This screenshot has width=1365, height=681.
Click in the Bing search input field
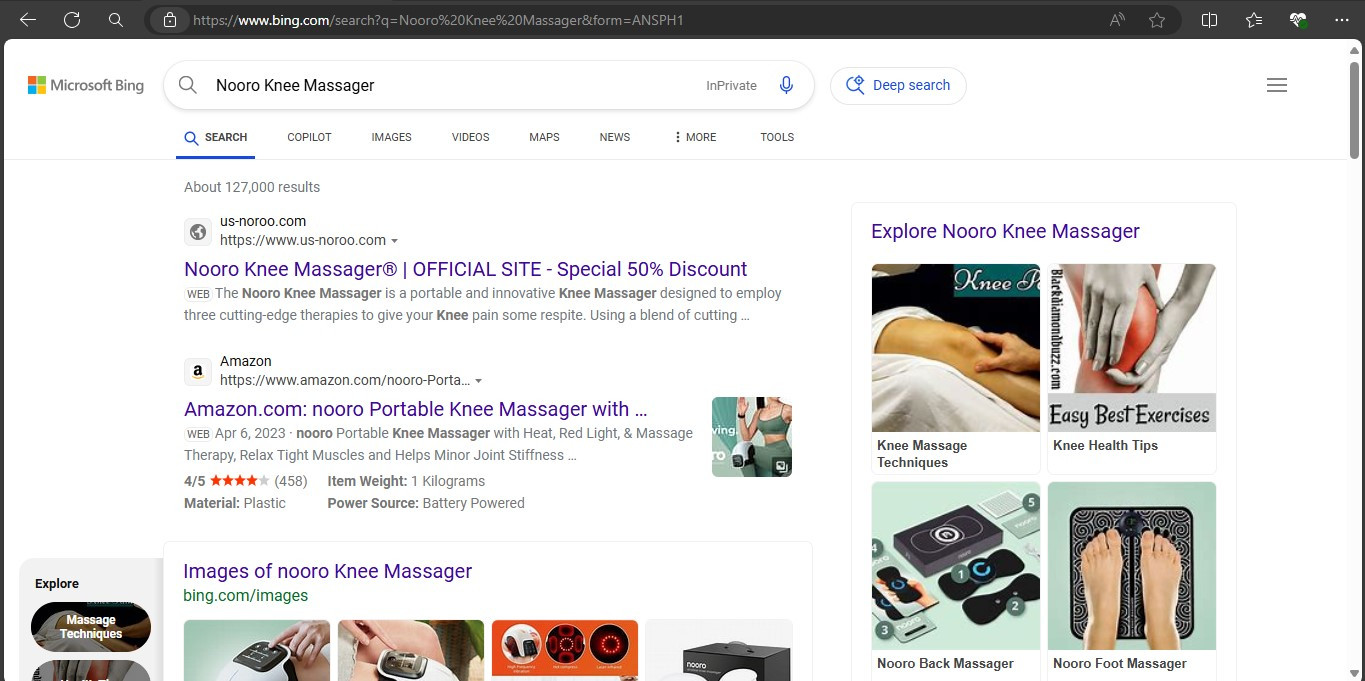pyautogui.click(x=450, y=85)
